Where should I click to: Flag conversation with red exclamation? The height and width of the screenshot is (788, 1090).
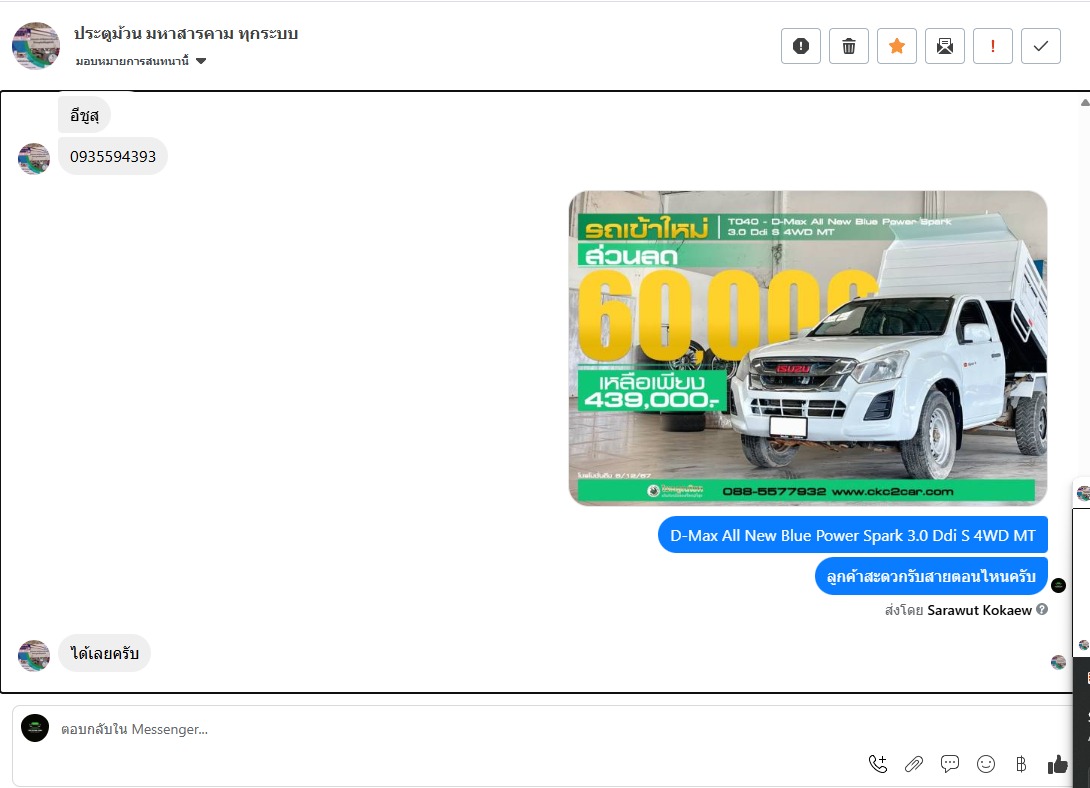(993, 46)
